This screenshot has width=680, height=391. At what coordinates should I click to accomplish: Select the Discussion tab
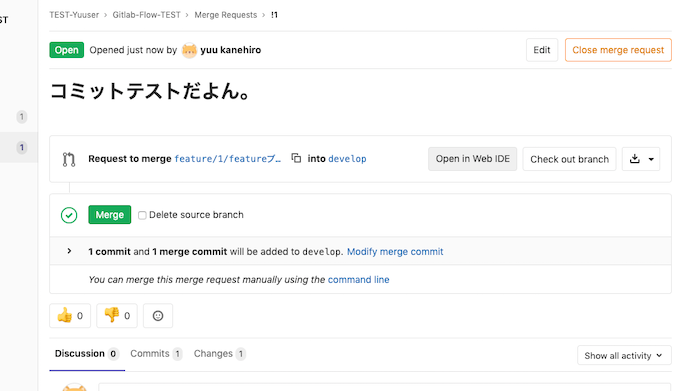tap(87, 354)
